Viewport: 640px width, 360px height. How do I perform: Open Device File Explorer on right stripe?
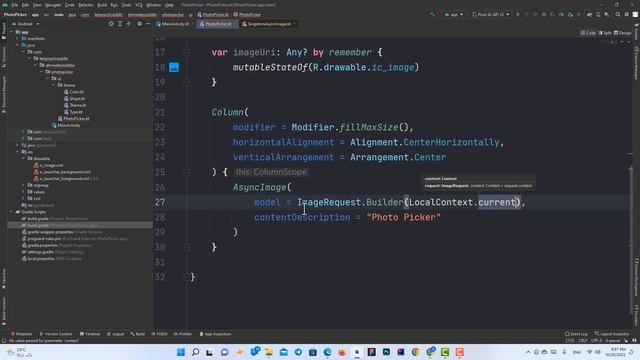(x=636, y=278)
